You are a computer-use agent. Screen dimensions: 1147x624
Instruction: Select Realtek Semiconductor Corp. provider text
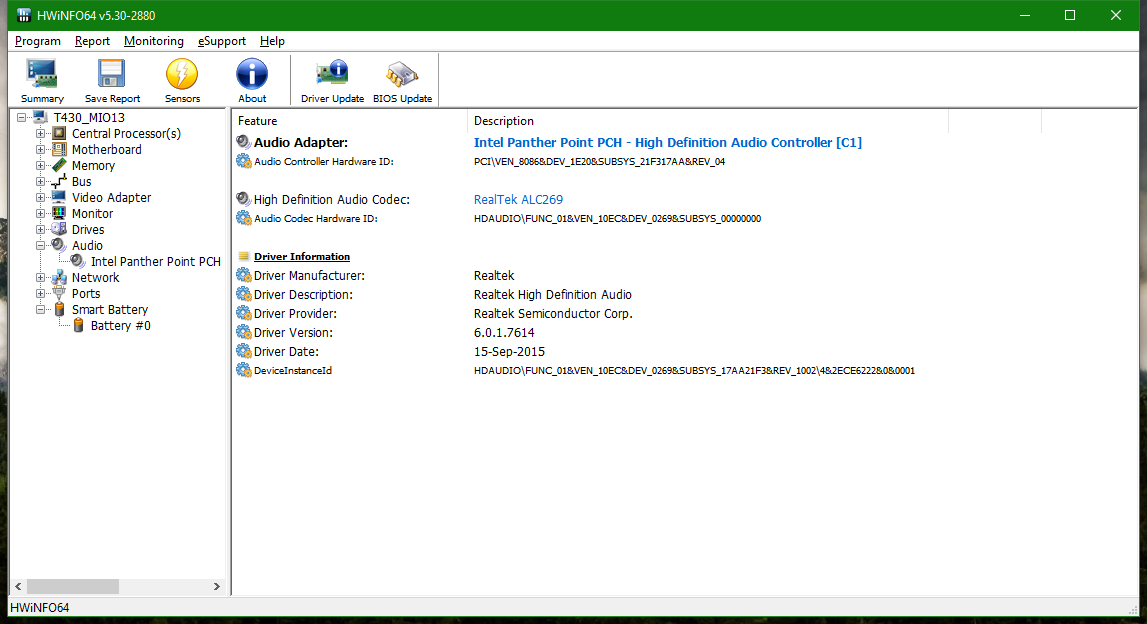point(553,314)
